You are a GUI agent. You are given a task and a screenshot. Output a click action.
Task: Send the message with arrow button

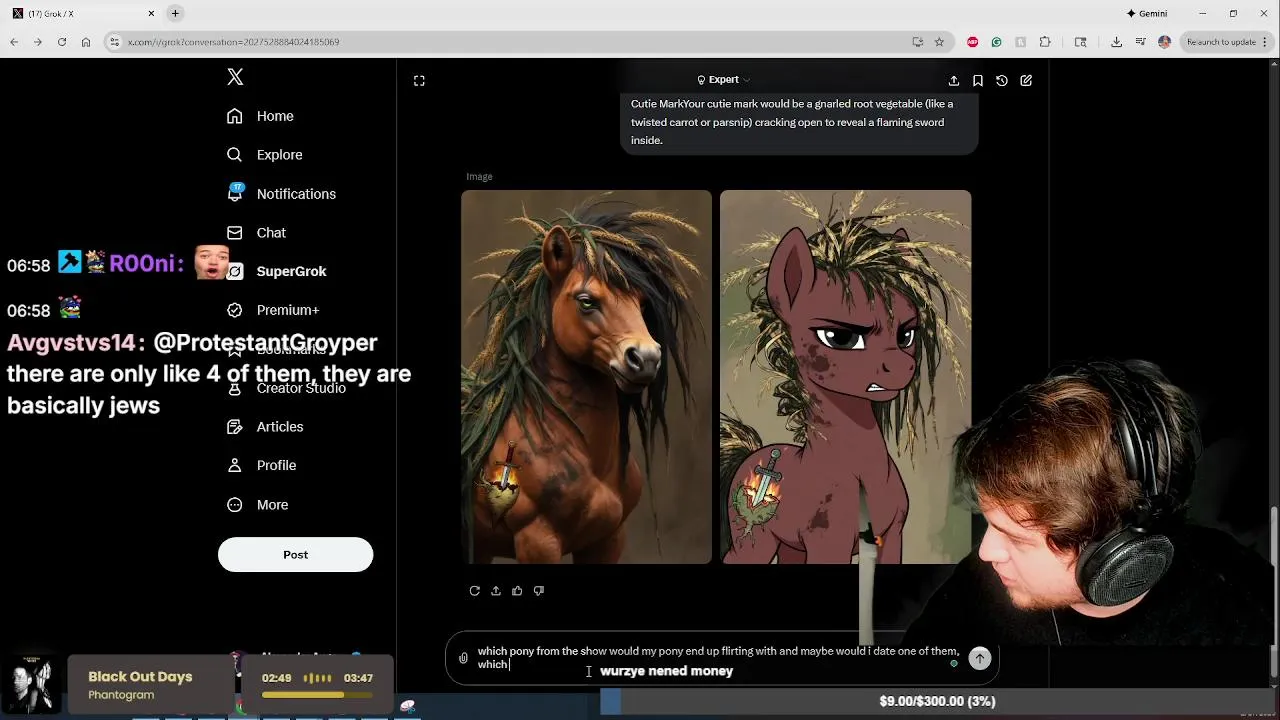click(980, 657)
